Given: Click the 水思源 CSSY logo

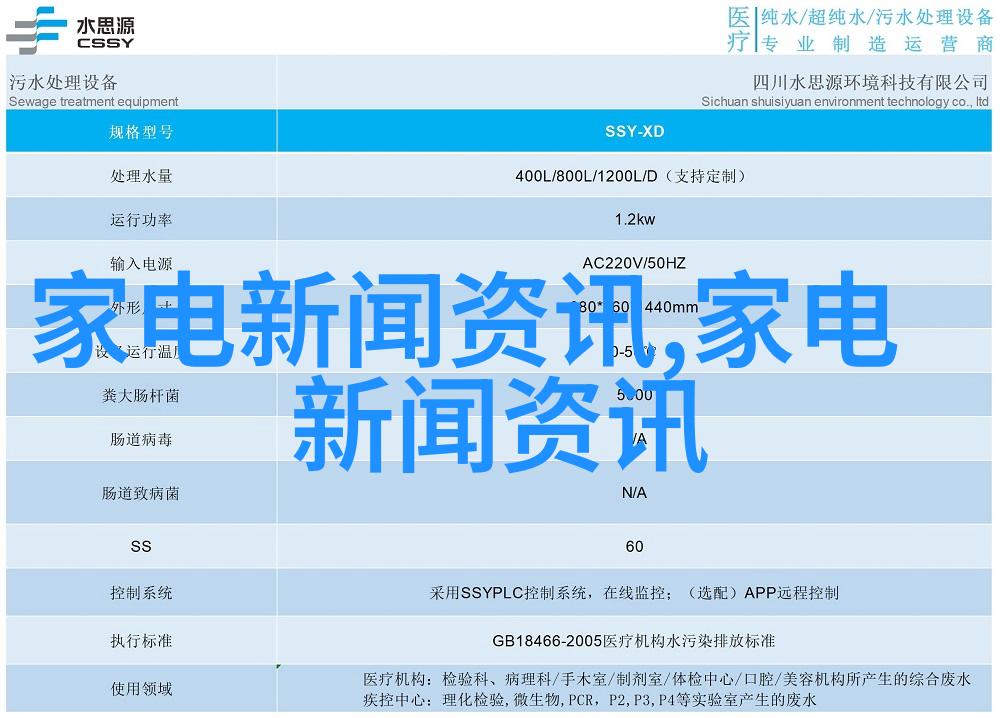Looking at the screenshot, I should pos(70,31).
